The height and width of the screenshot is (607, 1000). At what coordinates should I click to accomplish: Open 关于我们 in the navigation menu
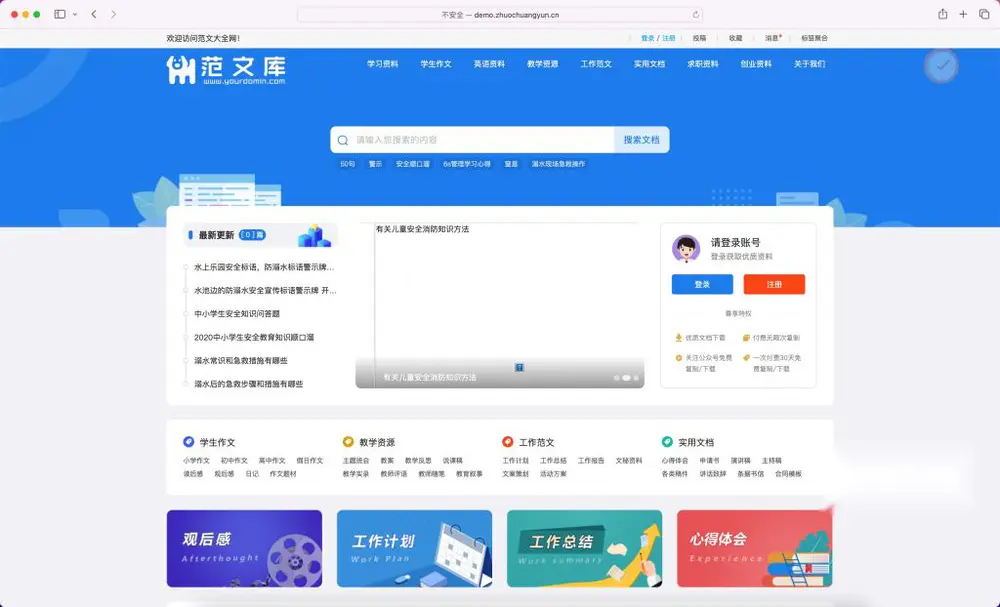(x=809, y=64)
